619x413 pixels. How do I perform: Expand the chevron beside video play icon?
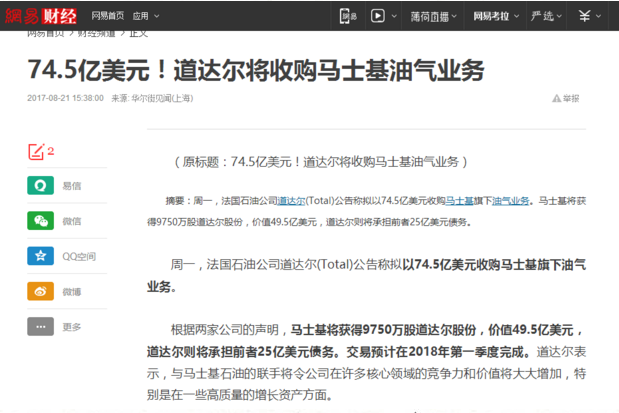coord(394,16)
